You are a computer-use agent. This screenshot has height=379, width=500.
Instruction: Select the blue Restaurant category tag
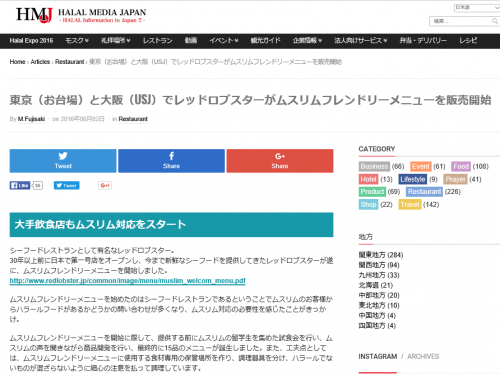[424, 192]
